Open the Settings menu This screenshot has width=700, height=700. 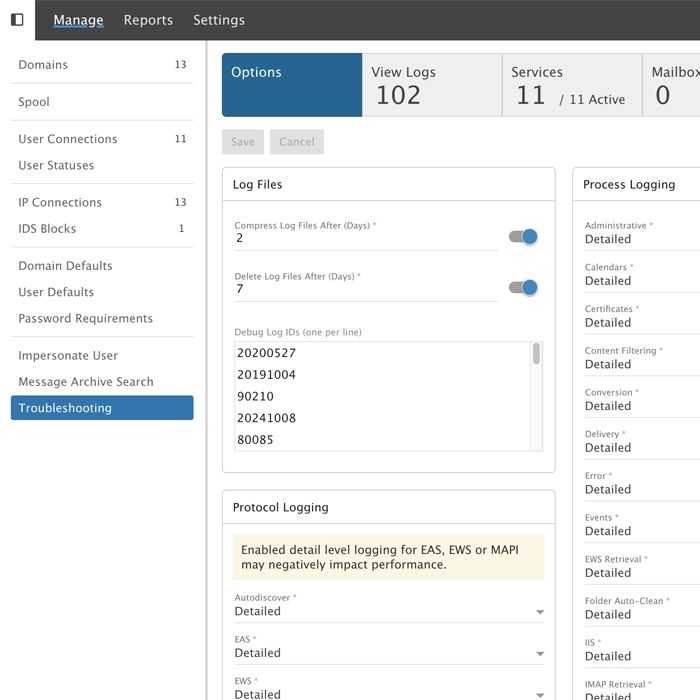pyautogui.click(x=219, y=20)
